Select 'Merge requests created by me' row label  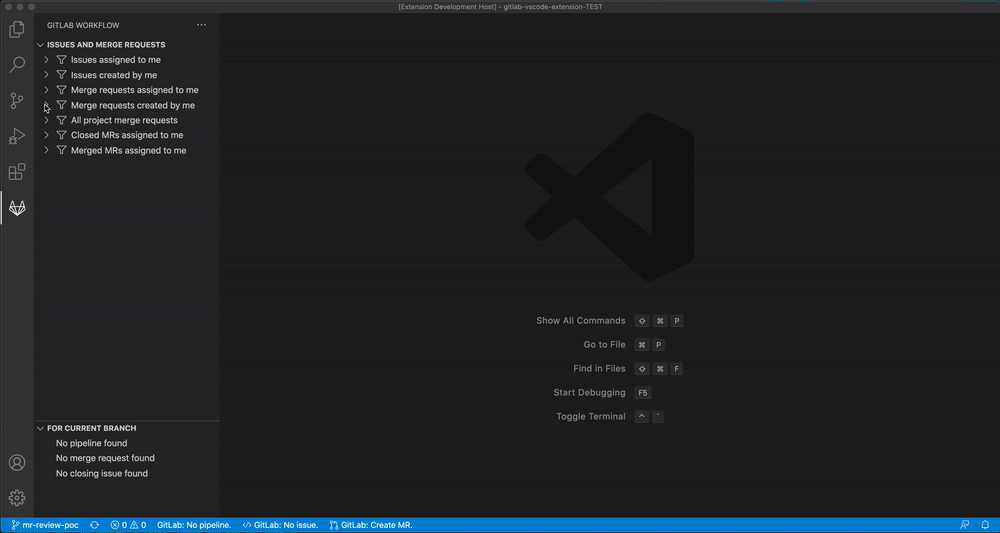(x=133, y=105)
